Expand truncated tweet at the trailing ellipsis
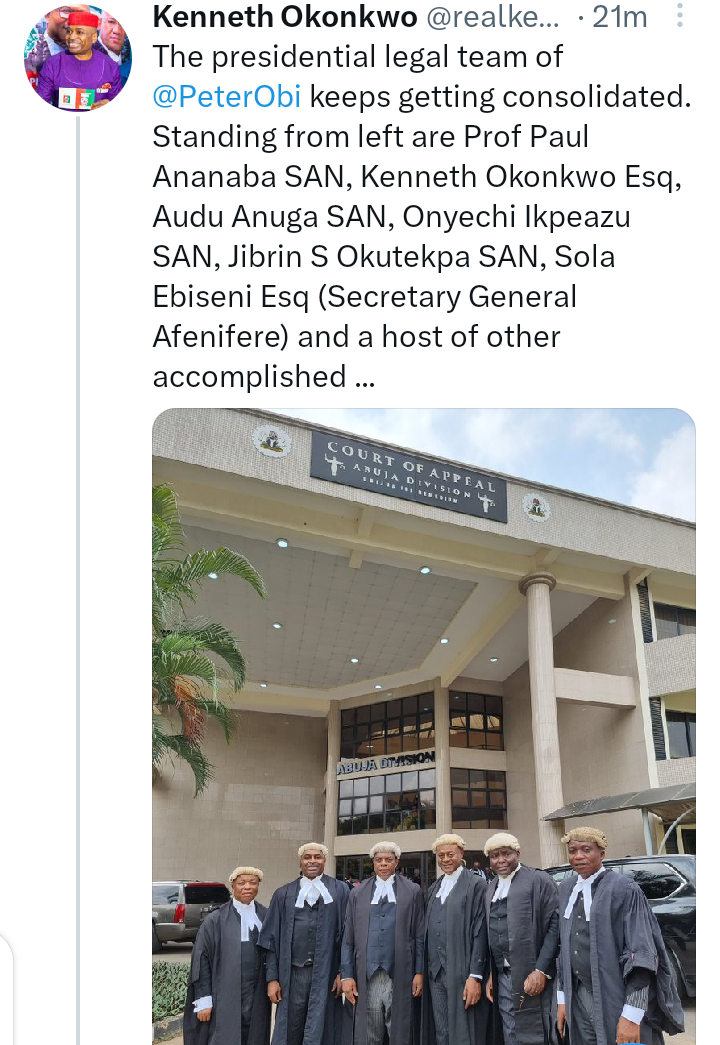720x1045 pixels. point(365,379)
